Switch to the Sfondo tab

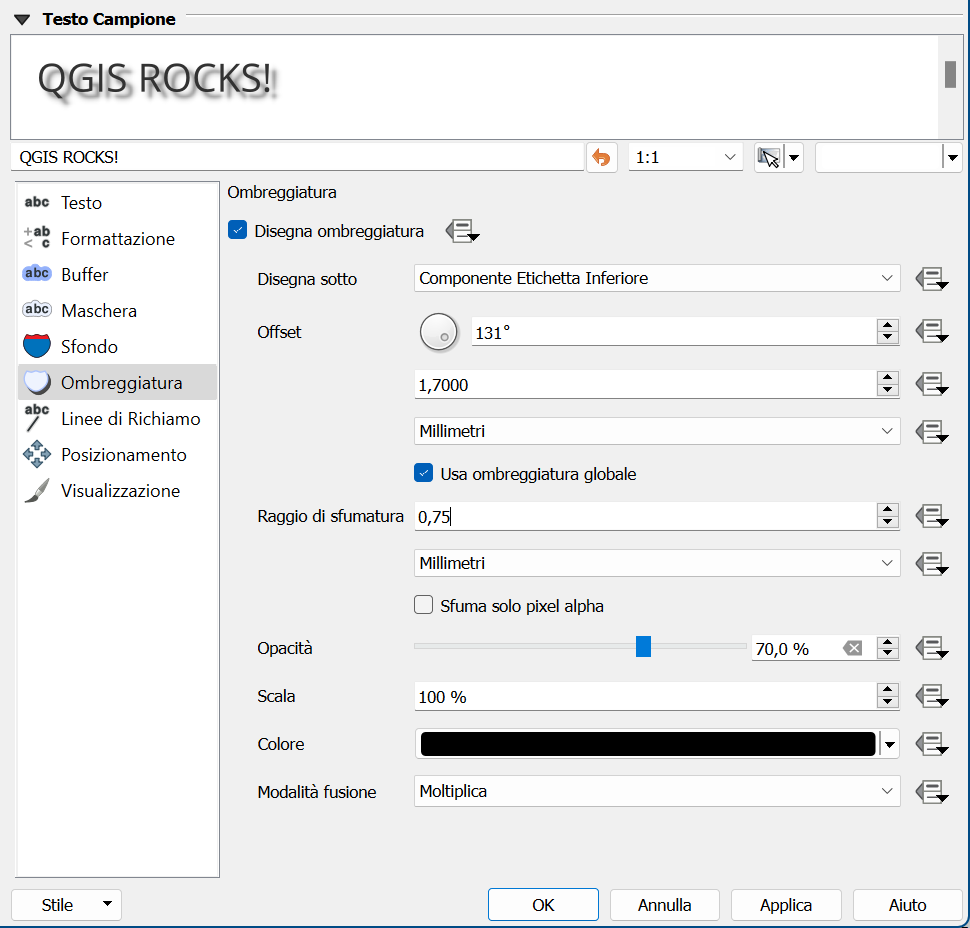[x=118, y=346]
